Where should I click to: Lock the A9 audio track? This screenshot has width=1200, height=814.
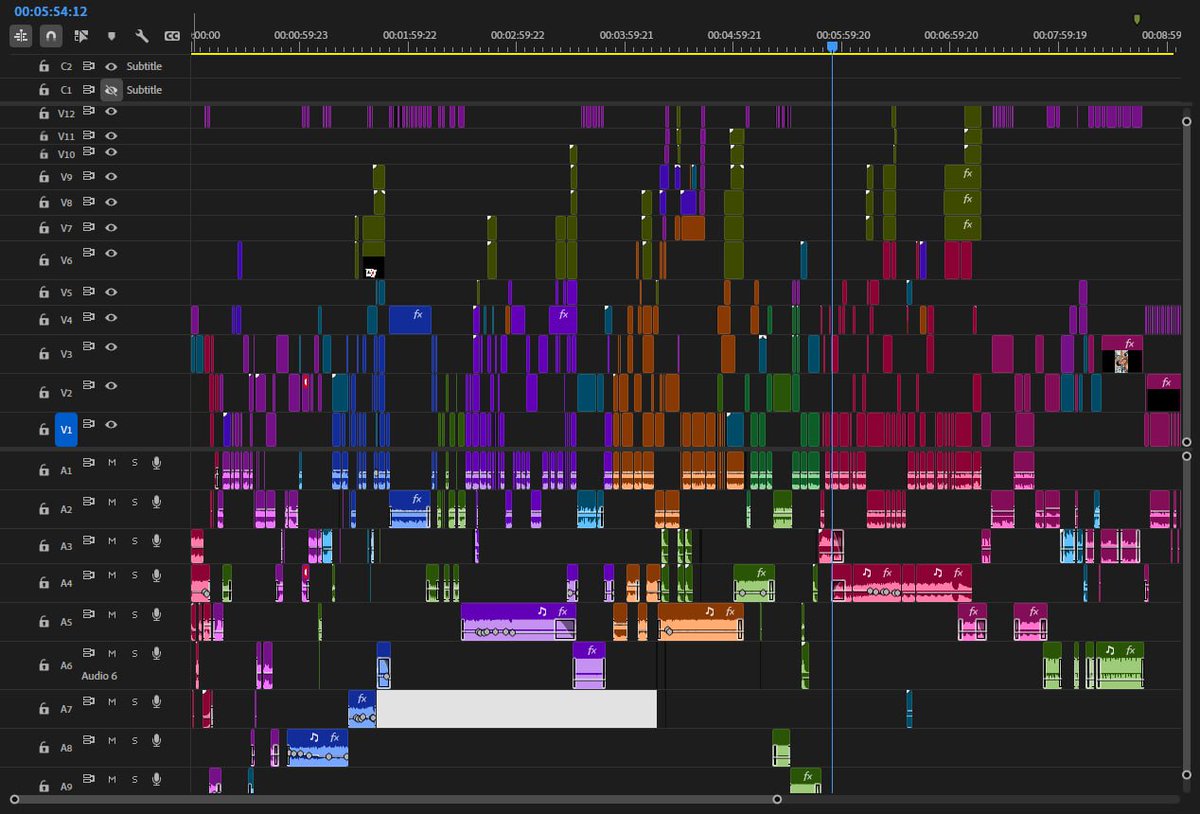point(43,787)
